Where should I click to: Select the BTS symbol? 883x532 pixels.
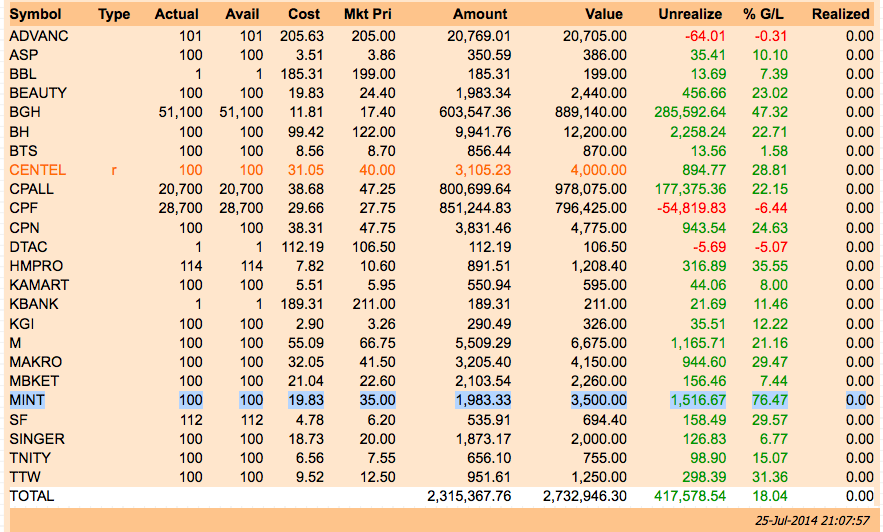click(24, 151)
